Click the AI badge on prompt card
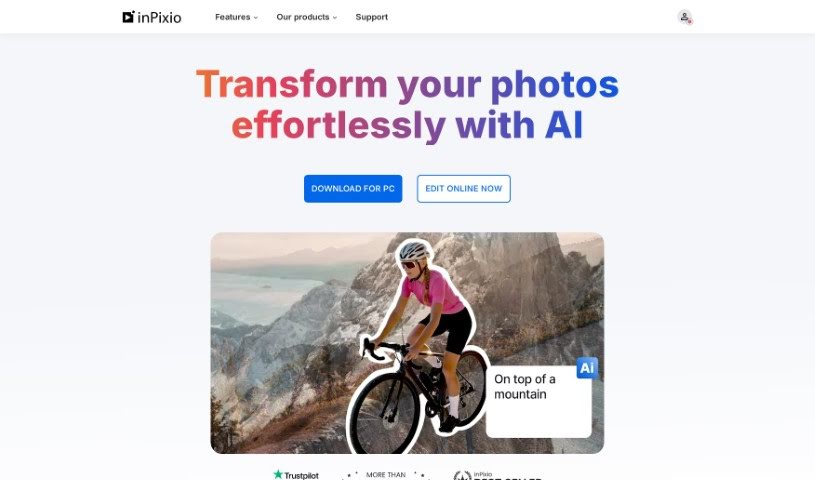 tap(587, 368)
